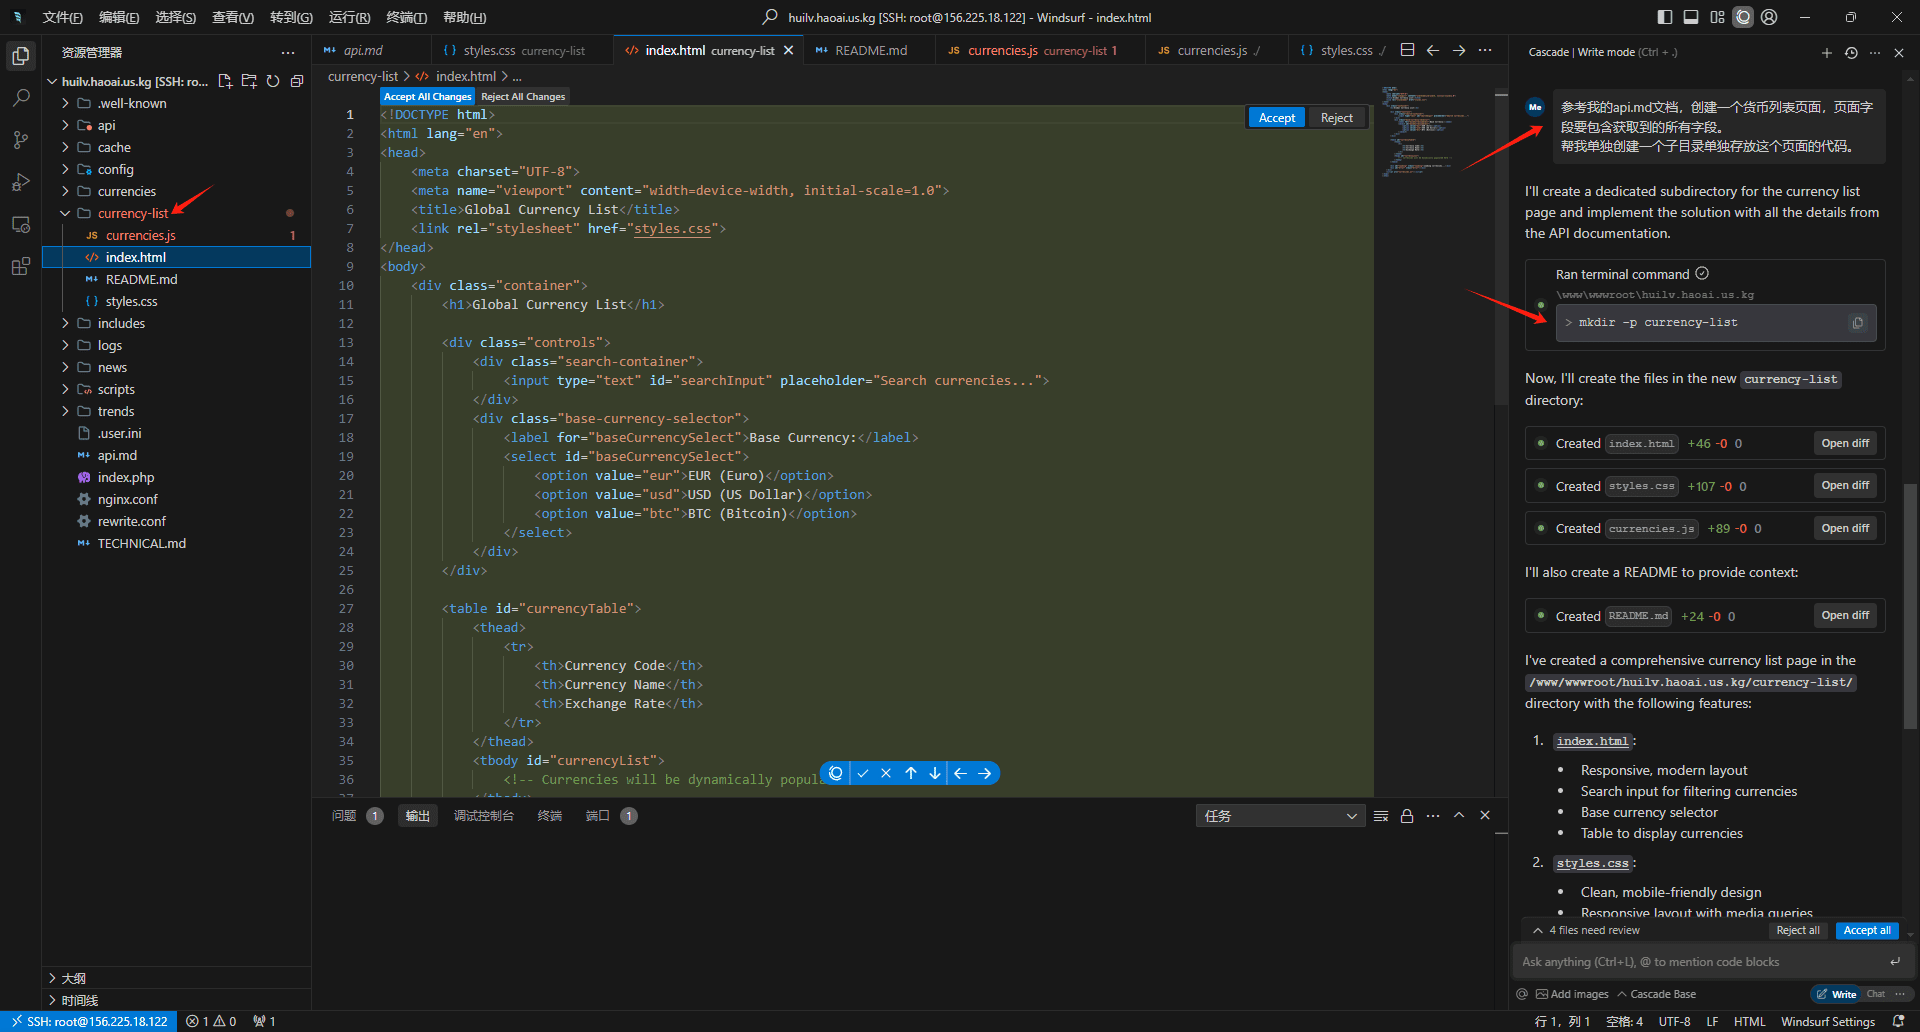This screenshot has width=1920, height=1032.
Task: Open Windsurf Settings from status bar
Action: coord(1827,1021)
